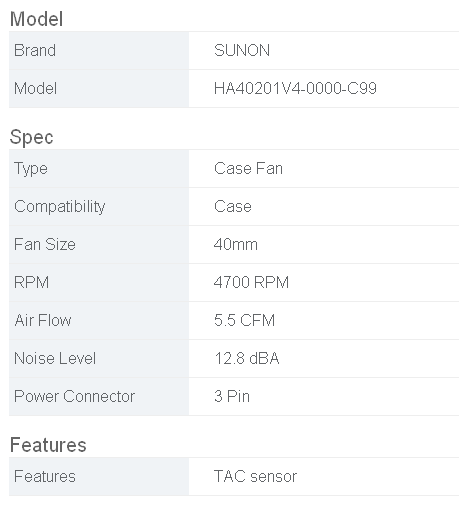Click the Model row label
This screenshot has height=510, width=459.
pyautogui.click(x=35, y=89)
